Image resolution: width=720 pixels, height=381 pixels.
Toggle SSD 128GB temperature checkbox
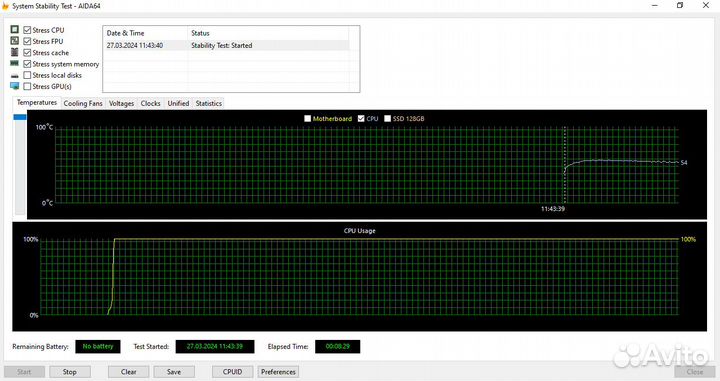[x=388, y=118]
